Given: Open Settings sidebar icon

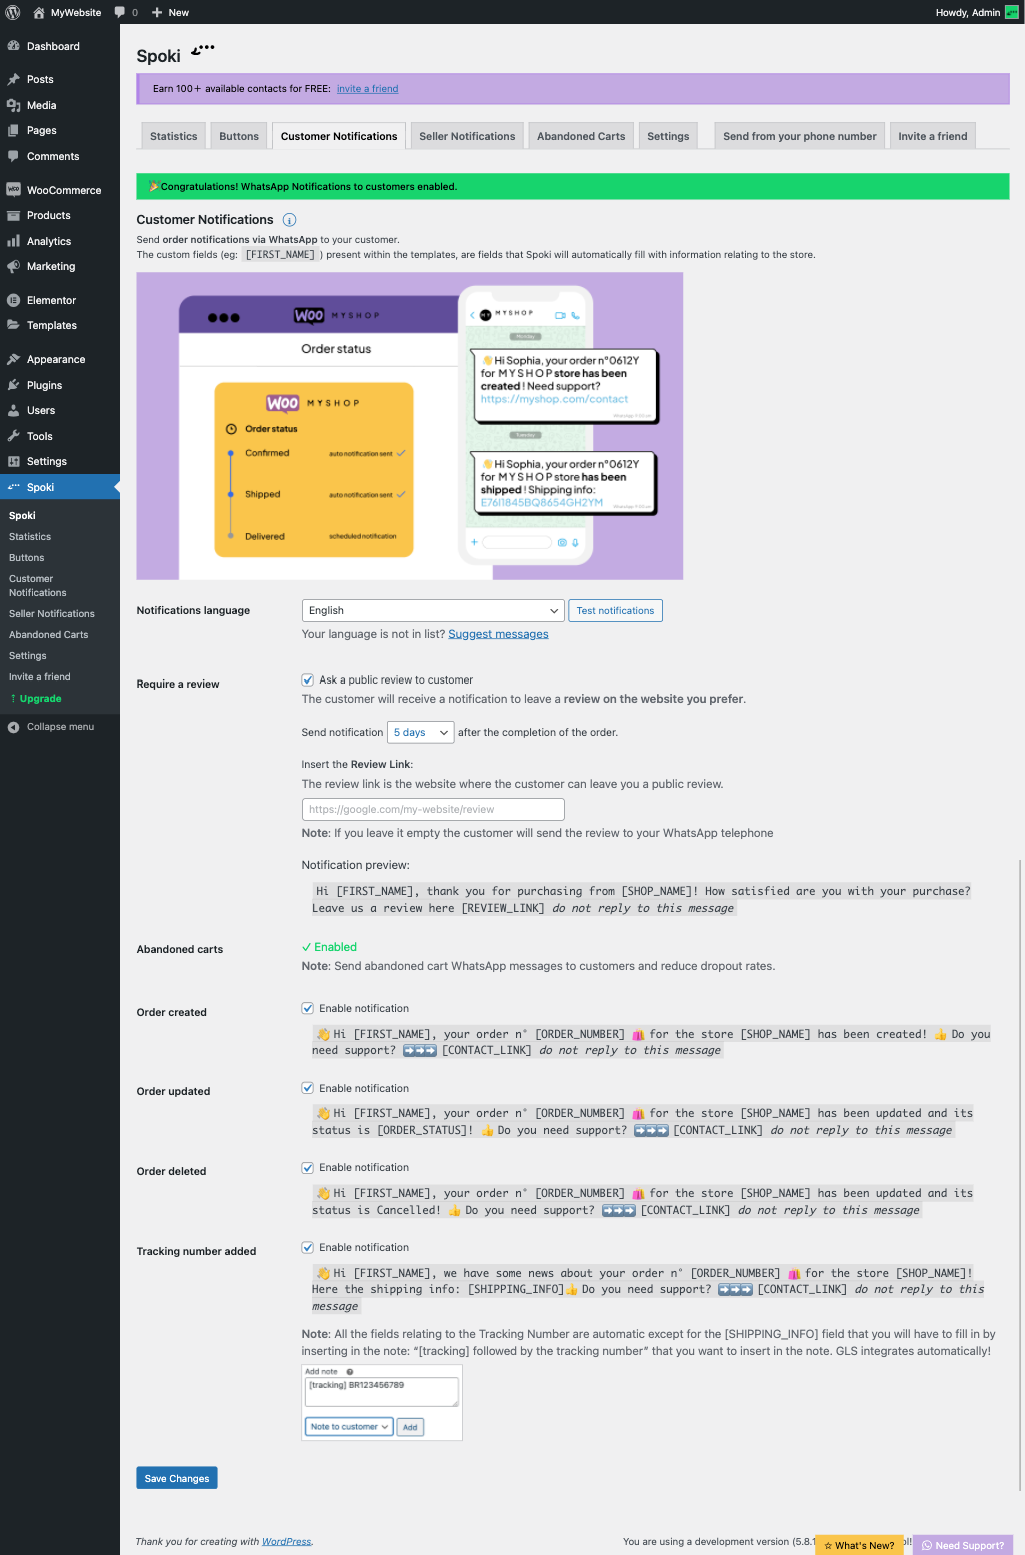Looking at the screenshot, I should [x=13, y=461].
